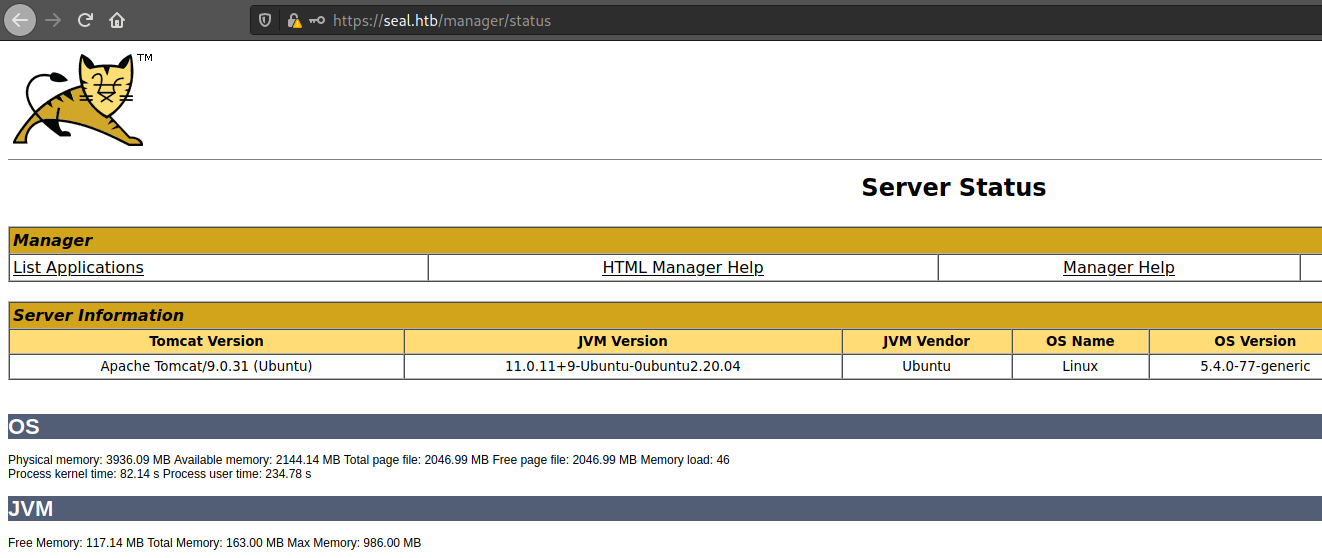Select the Server Status heading
The height and width of the screenshot is (558, 1322).
tap(953, 187)
